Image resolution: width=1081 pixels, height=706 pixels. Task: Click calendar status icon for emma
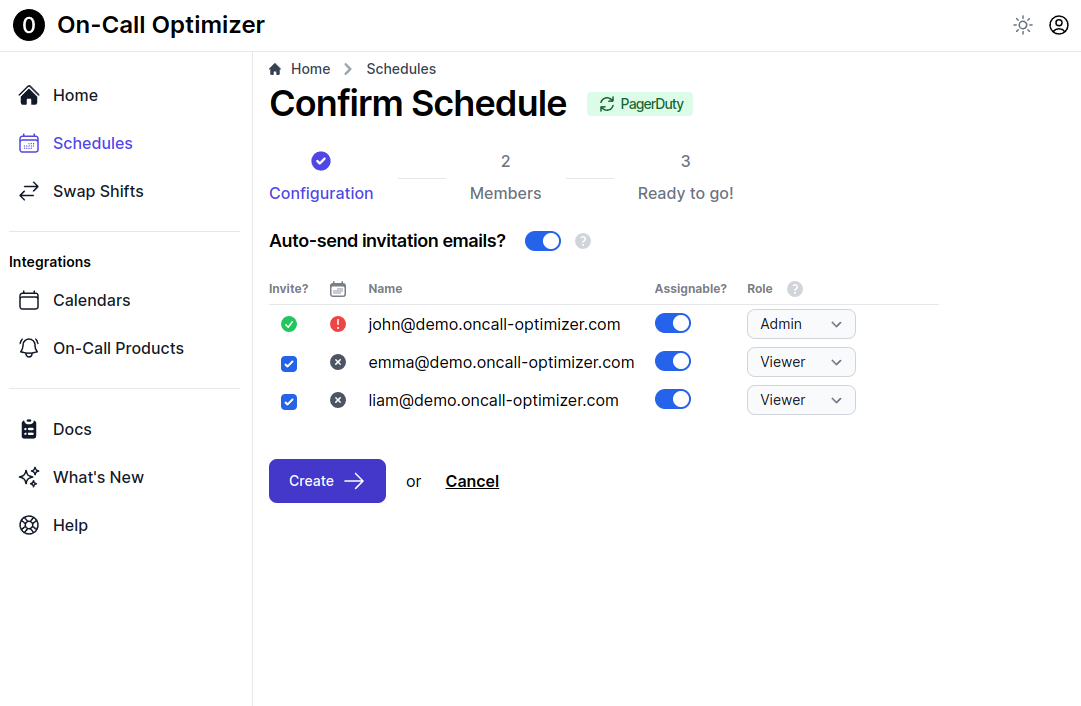pyautogui.click(x=338, y=362)
